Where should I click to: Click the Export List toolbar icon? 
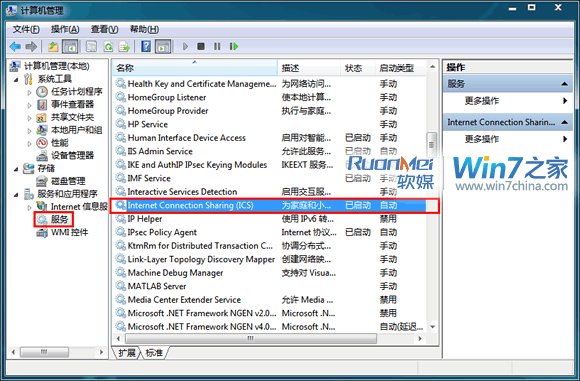tap(124, 47)
